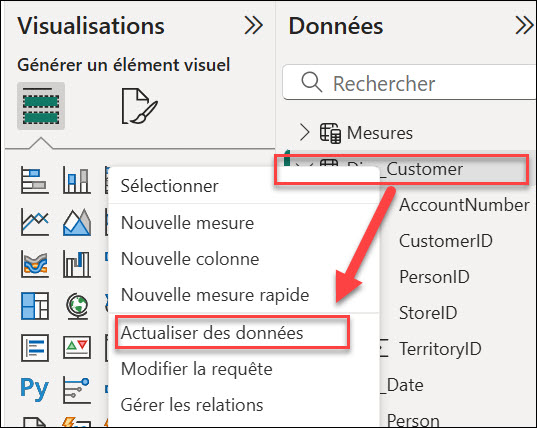The width and height of the screenshot is (537, 428).
Task: Expand the Mesures table
Action: click(x=304, y=133)
